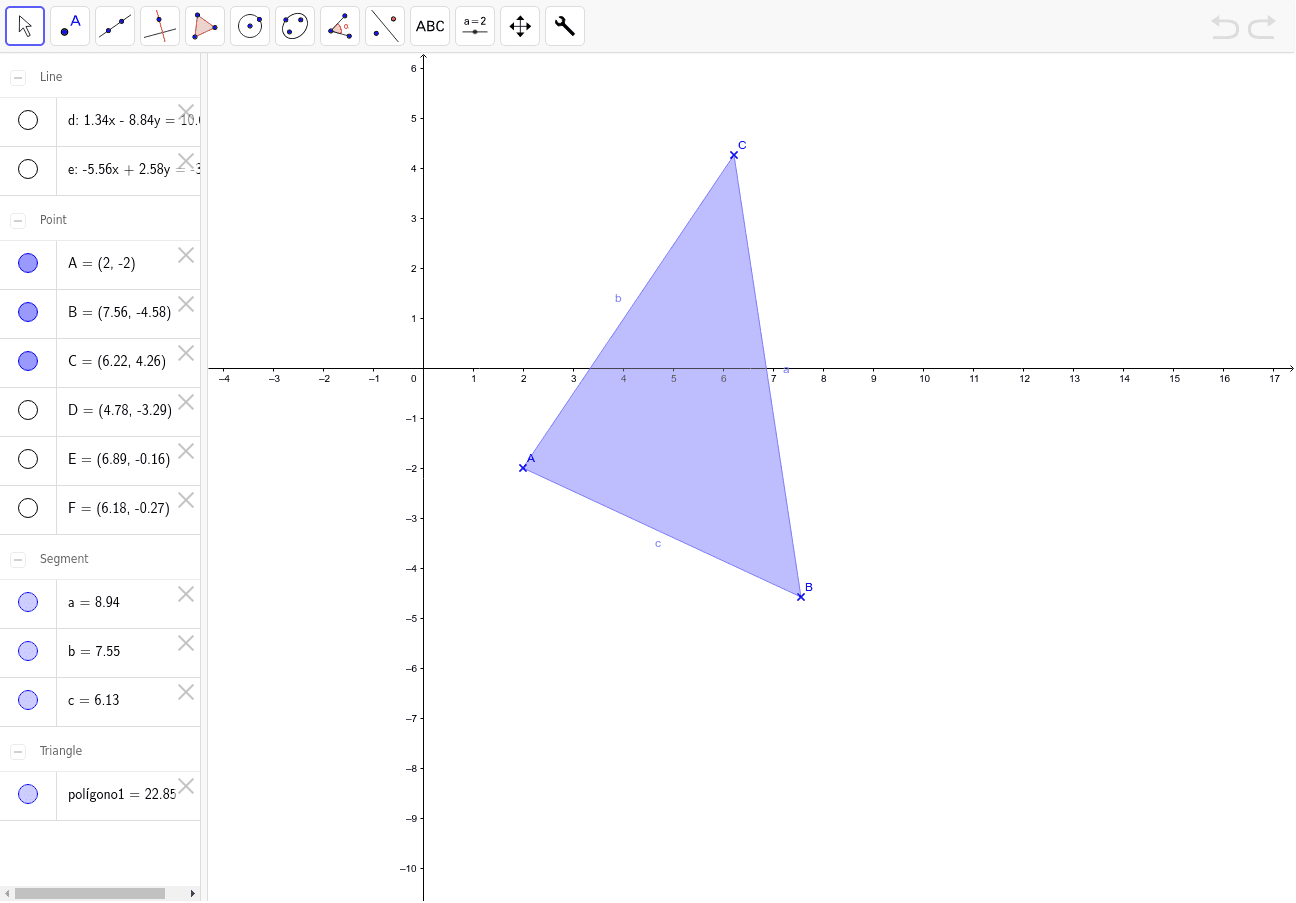1296x903 pixels.
Task: Select the ABC Text tool
Action: pos(430,26)
